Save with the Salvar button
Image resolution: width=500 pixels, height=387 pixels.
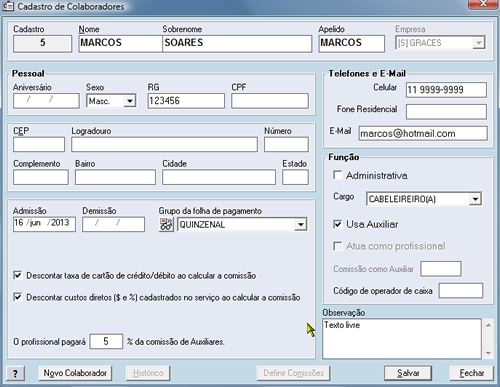click(408, 373)
